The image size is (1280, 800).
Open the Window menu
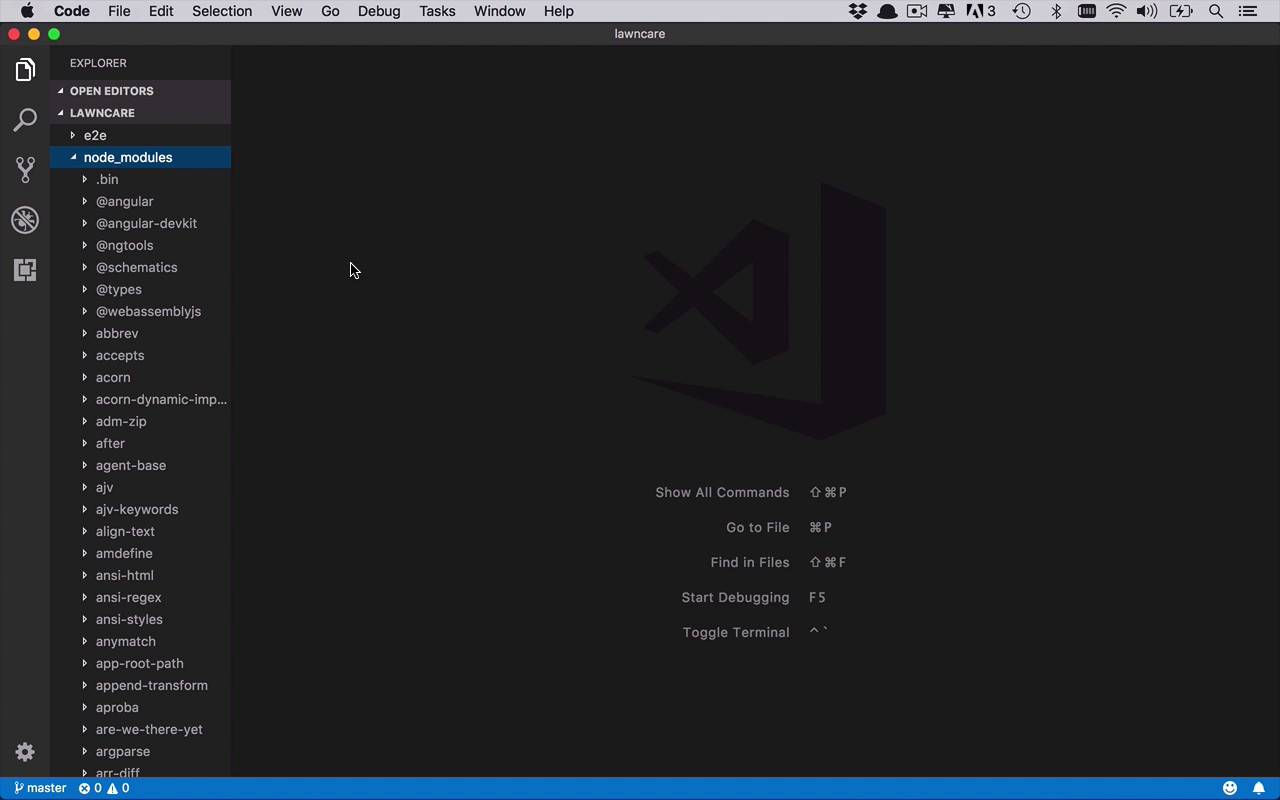[x=499, y=11]
